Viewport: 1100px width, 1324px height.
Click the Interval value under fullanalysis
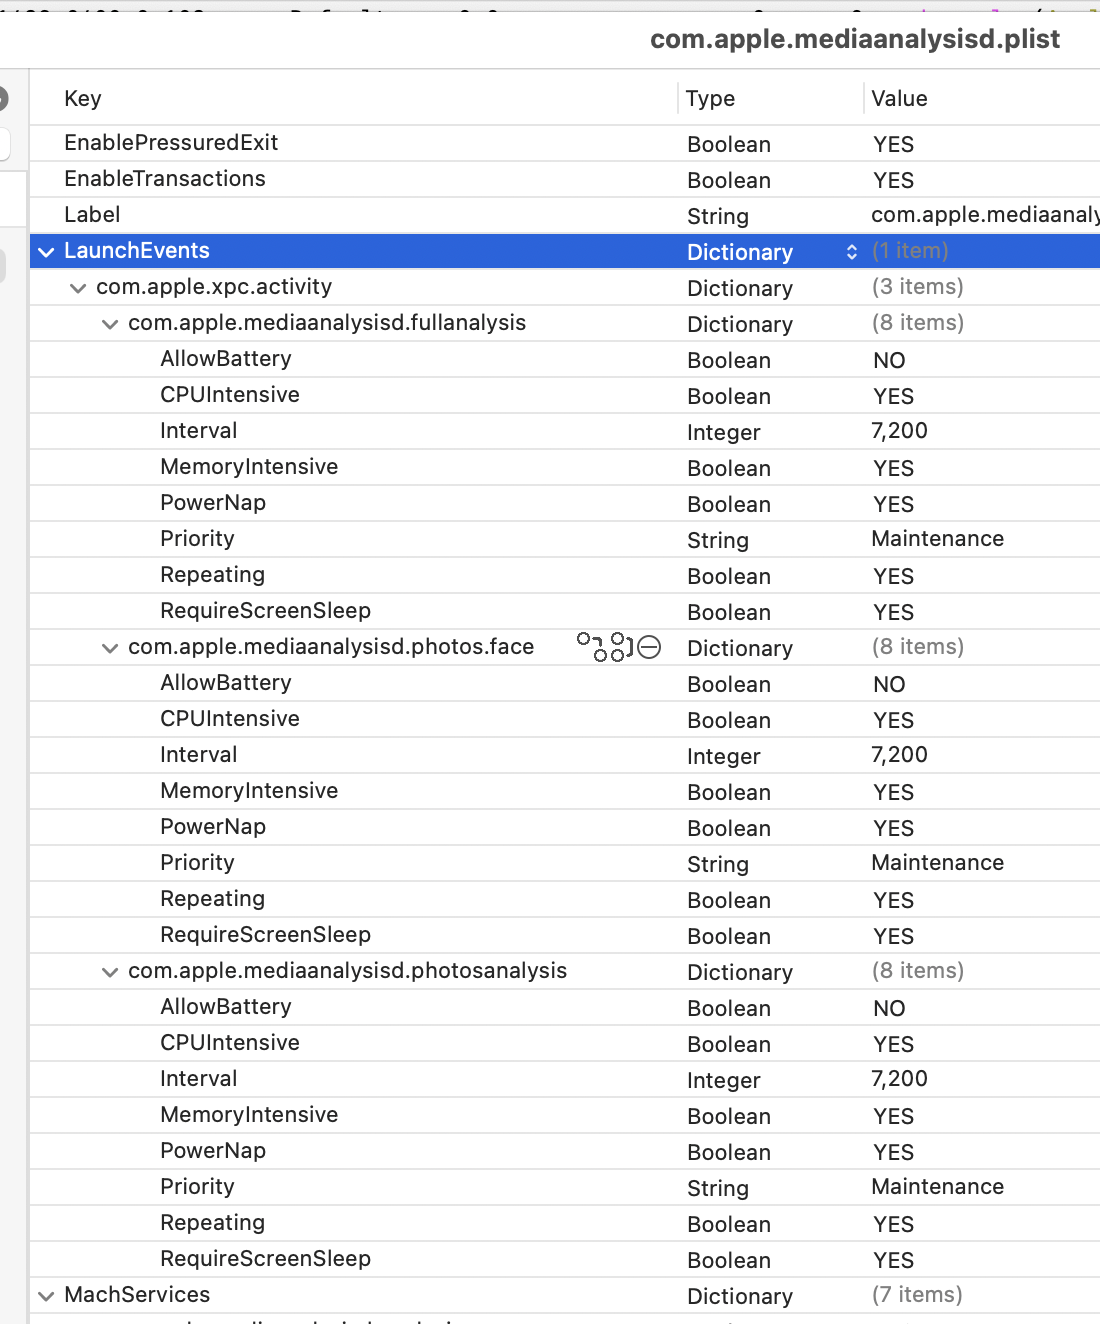click(x=899, y=431)
